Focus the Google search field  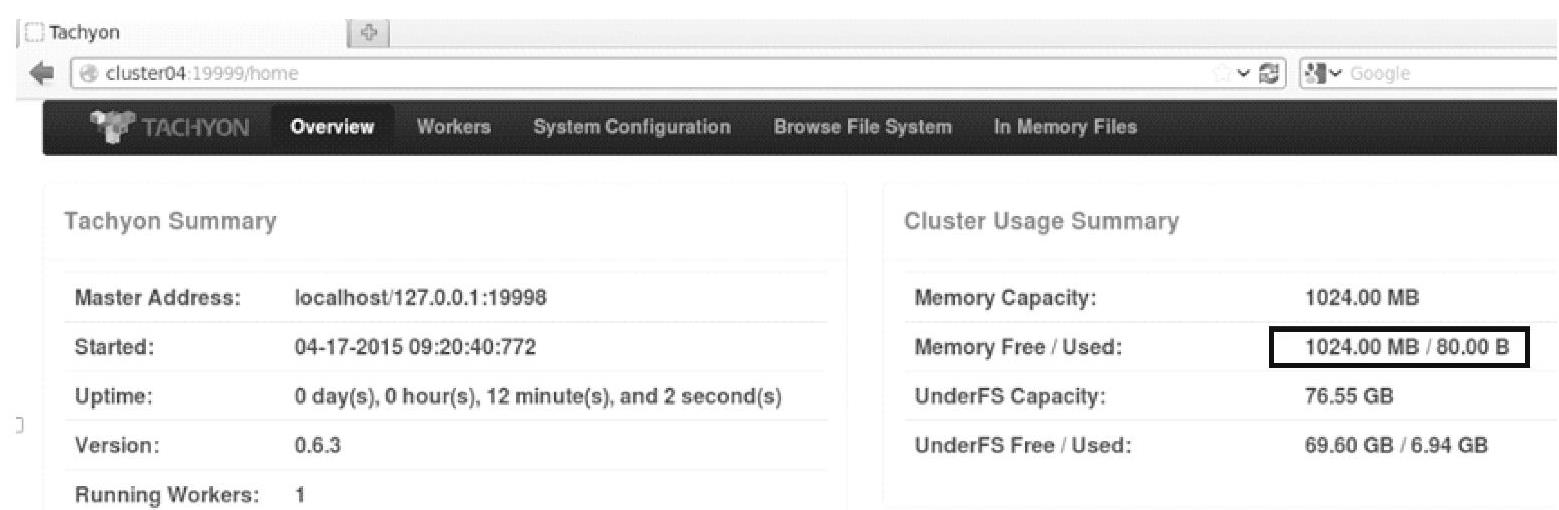[x=1450, y=73]
